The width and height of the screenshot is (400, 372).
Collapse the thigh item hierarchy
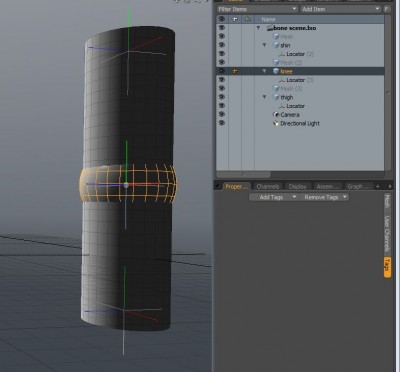point(265,97)
